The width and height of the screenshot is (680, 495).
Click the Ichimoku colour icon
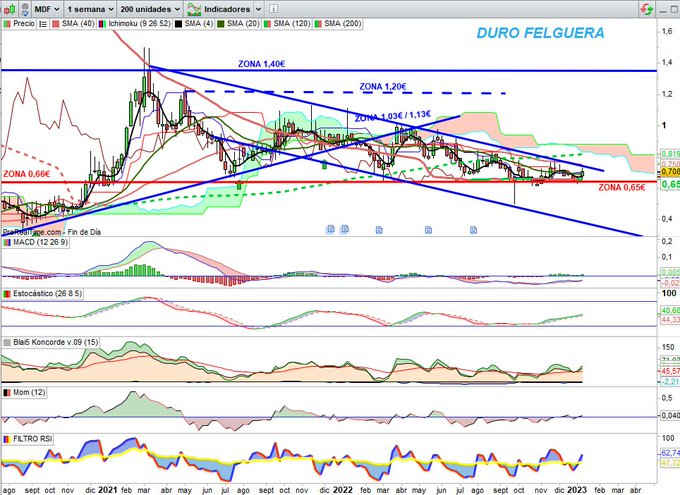tap(102, 24)
